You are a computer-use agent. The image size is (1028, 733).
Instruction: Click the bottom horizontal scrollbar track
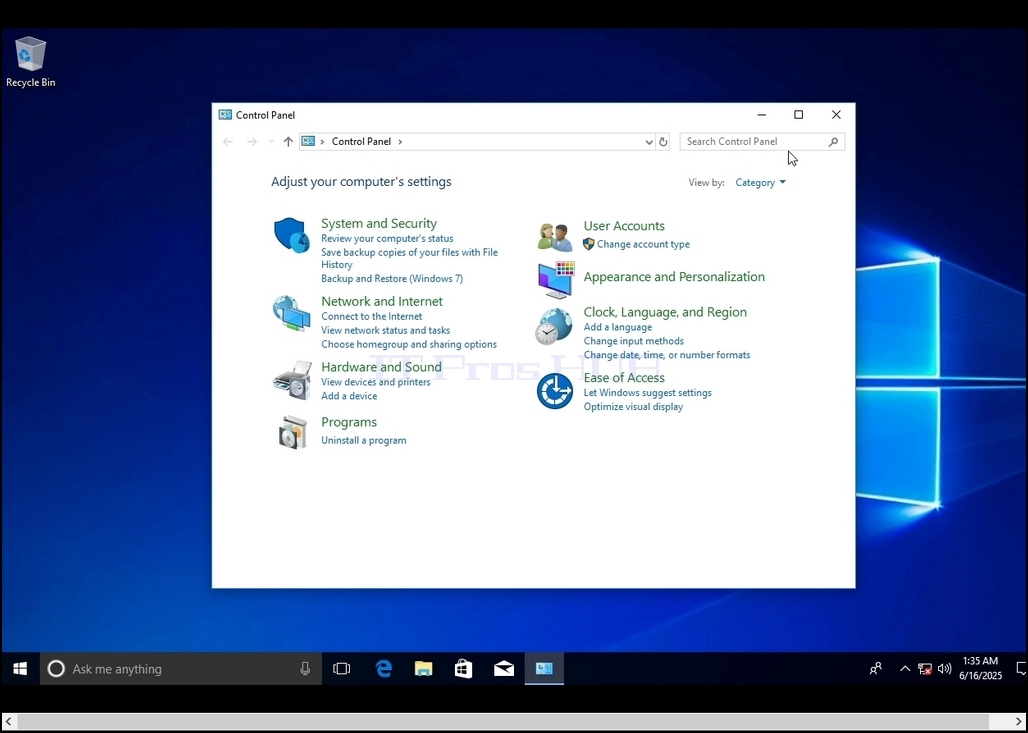513,721
